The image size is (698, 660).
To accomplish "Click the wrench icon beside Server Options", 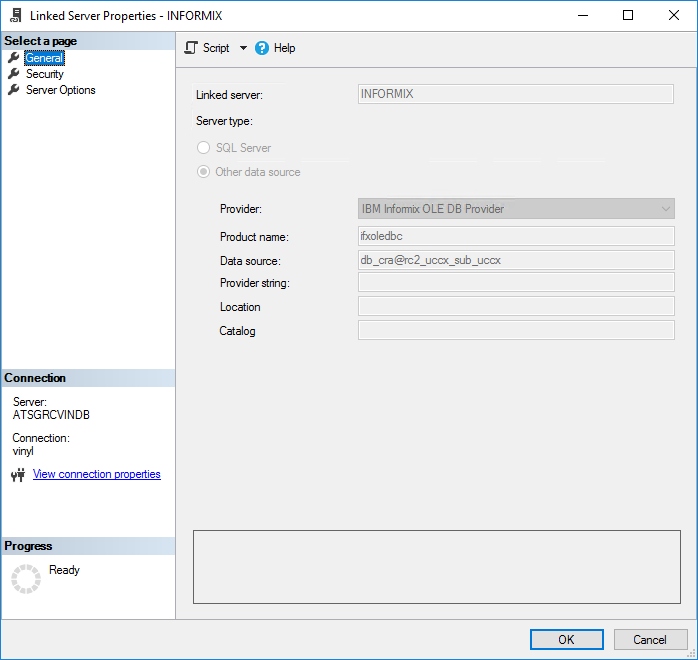I will point(14,90).
